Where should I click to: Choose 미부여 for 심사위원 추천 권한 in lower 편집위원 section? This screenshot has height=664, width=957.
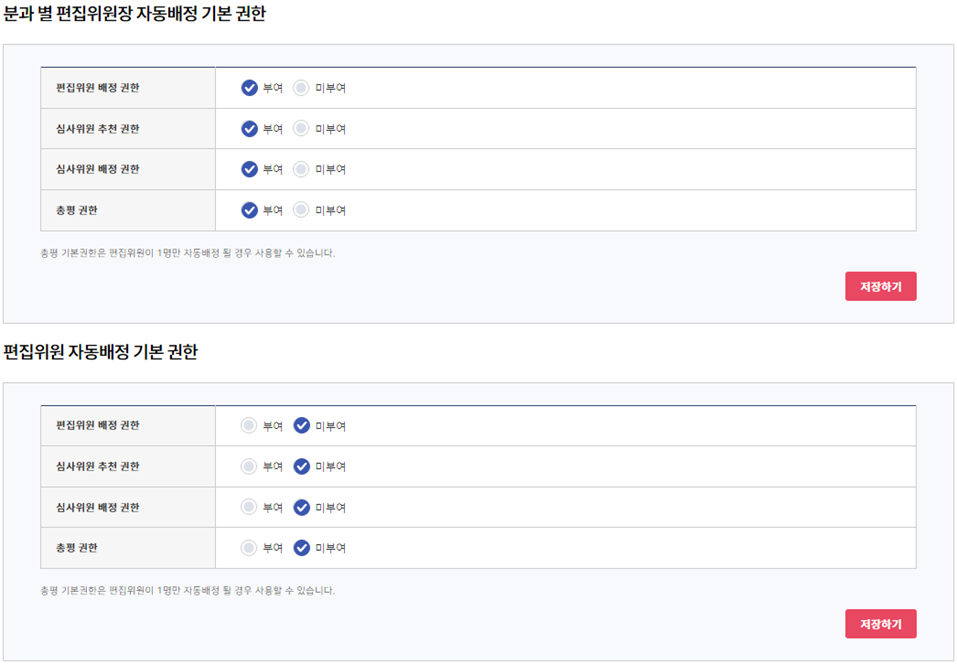tap(302, 466)
